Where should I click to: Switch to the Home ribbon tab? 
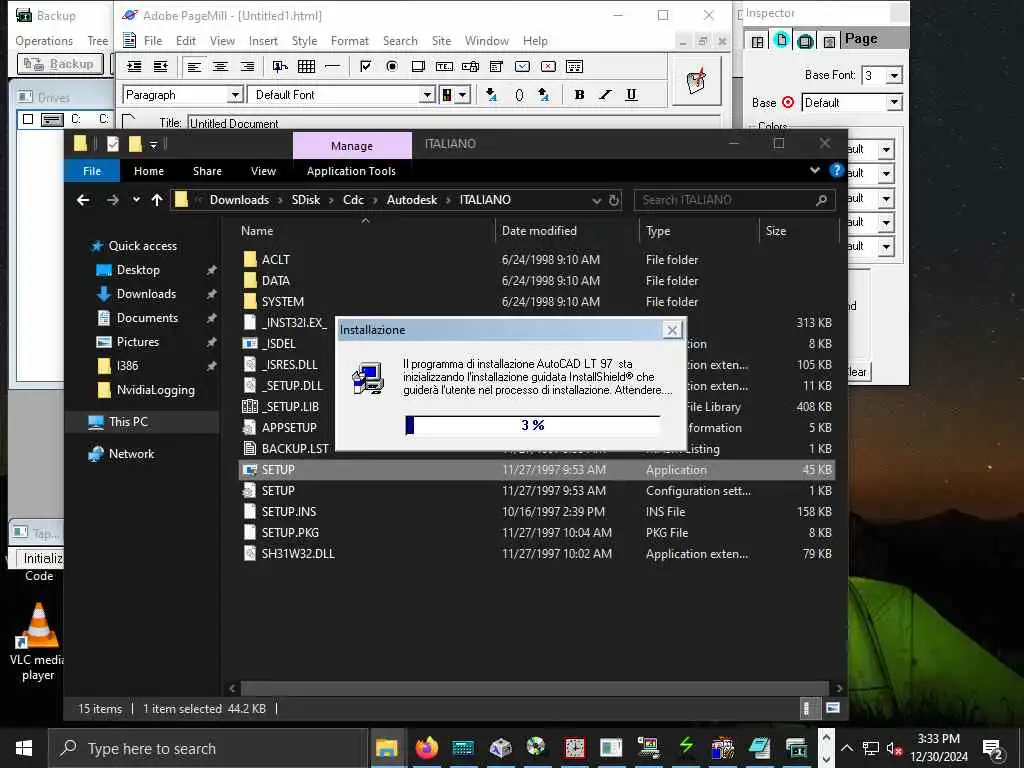(149, 171)
